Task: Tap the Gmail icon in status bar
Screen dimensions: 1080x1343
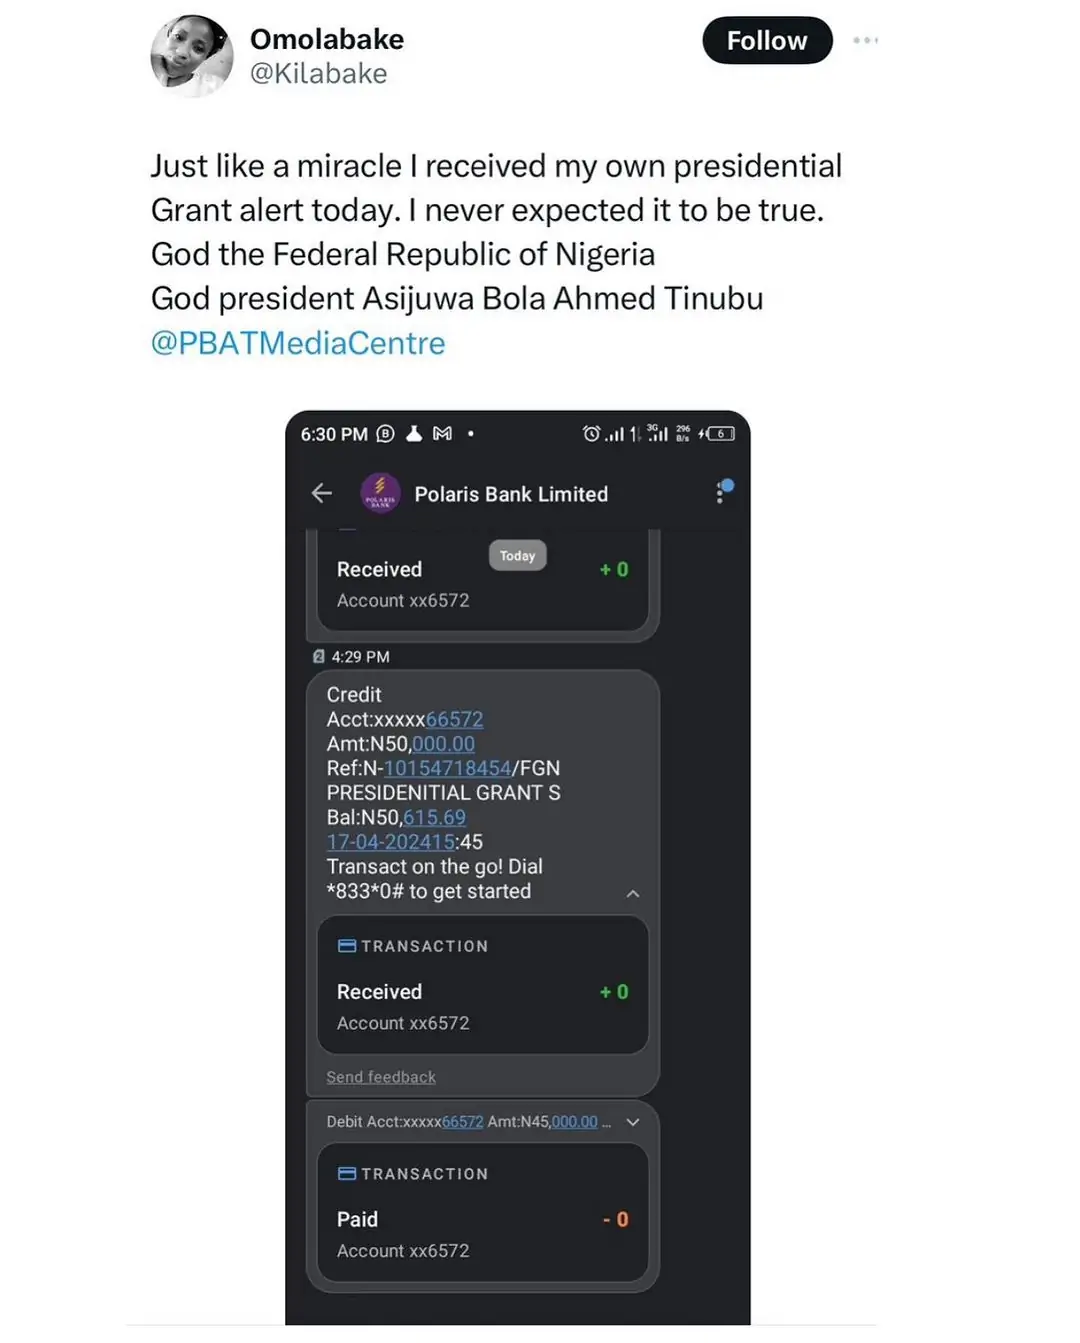Action: click(x=442, y=434)
